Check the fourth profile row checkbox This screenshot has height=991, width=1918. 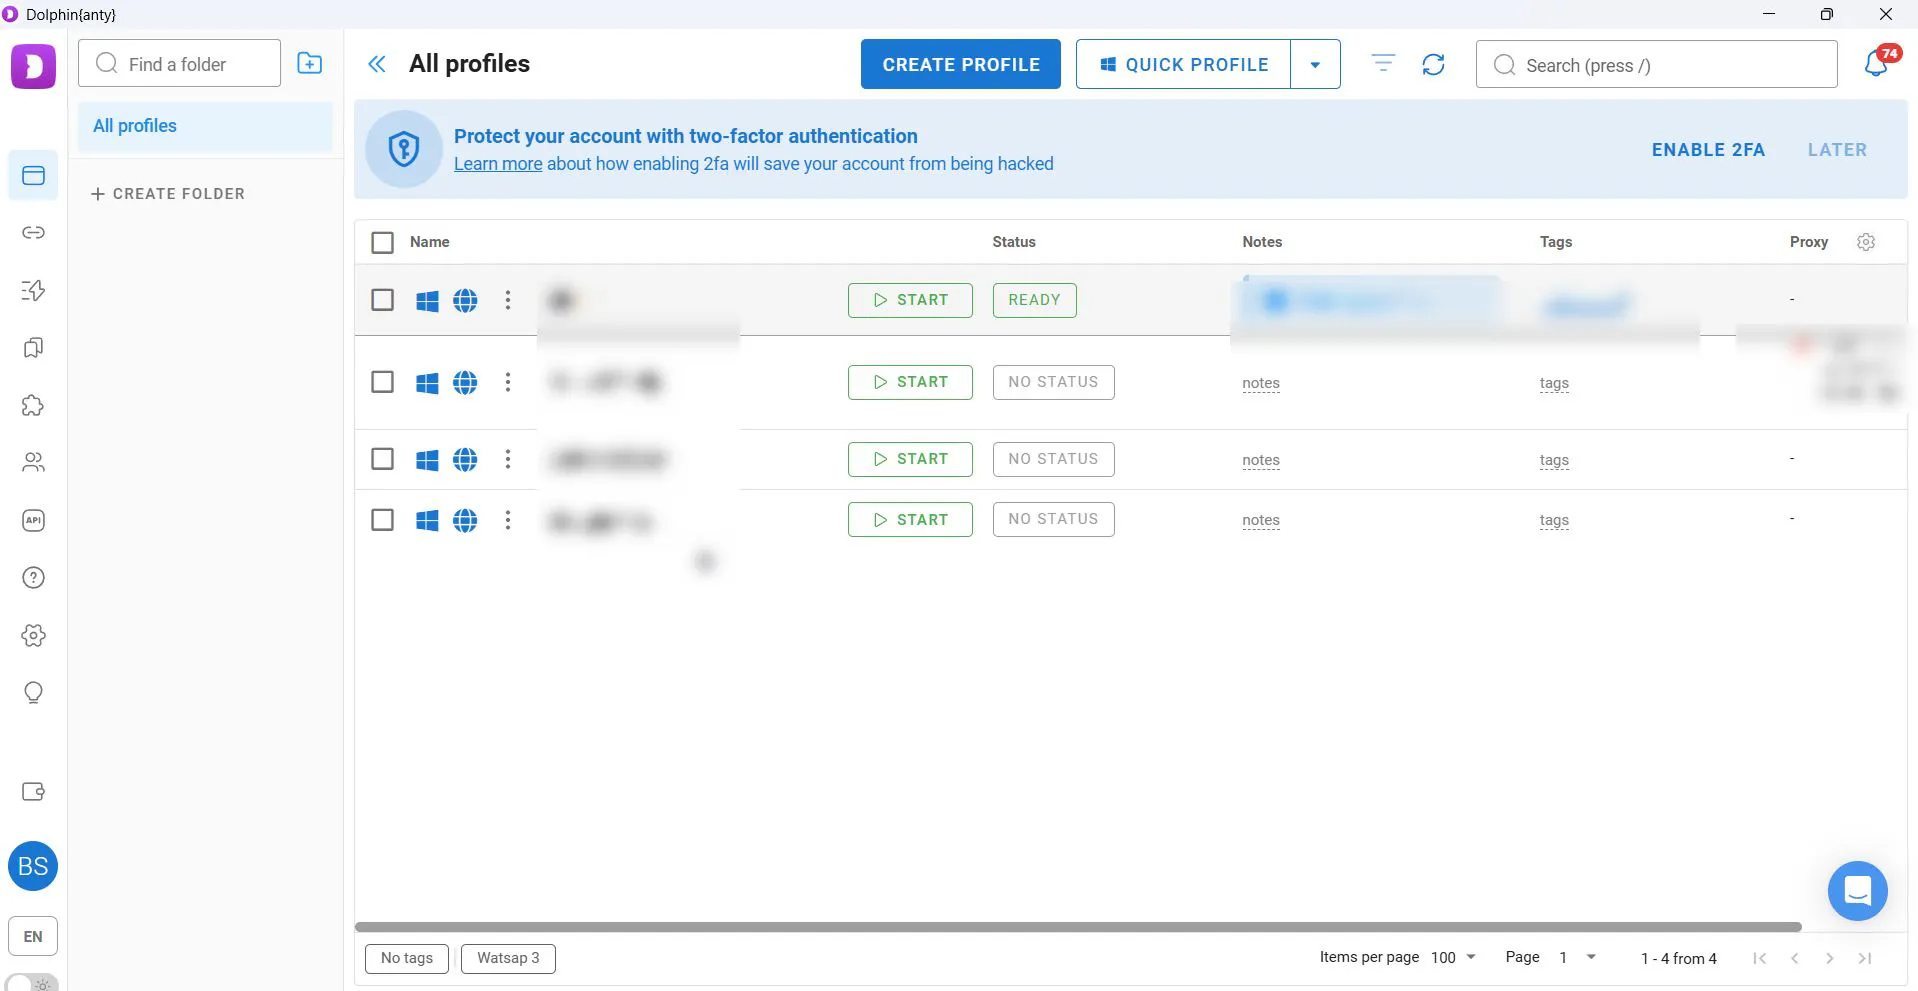tap(382, 520)
